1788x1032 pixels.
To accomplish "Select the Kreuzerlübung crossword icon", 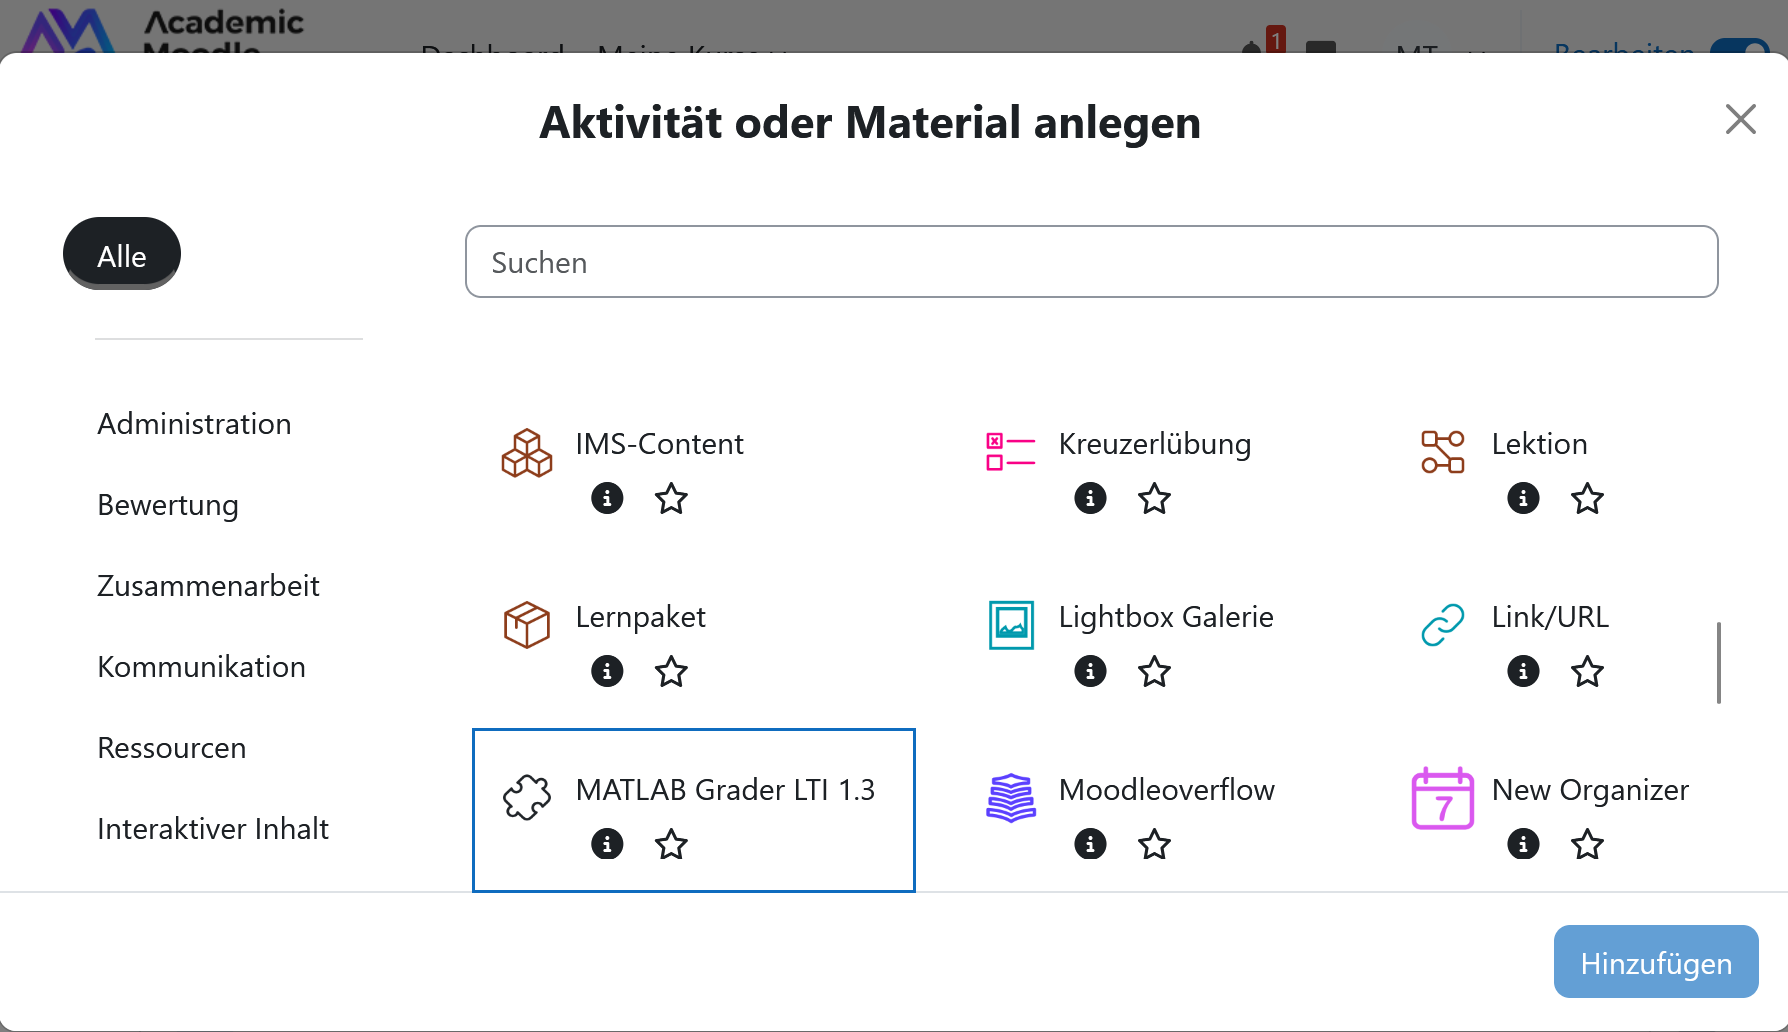I will pyautogui.click(x=1010, y=453).
